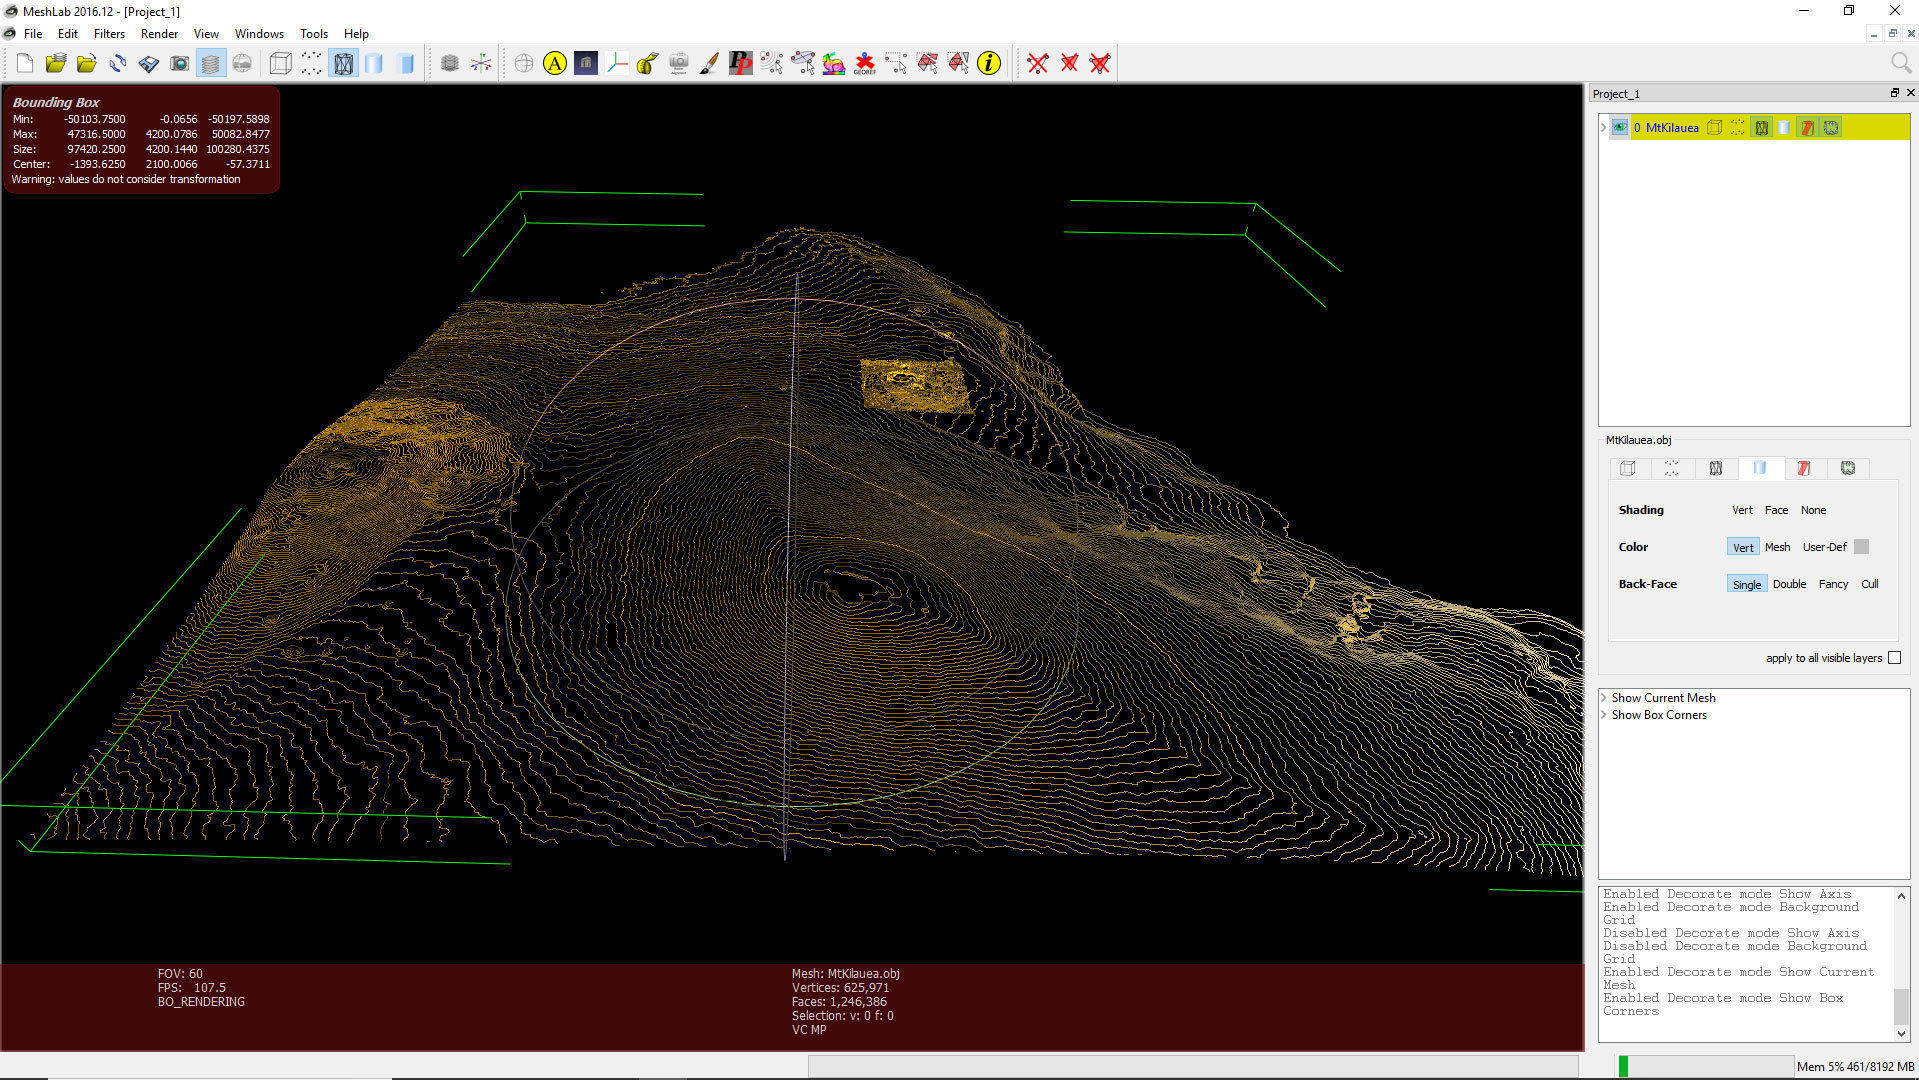Toggle wireframe icon in MtKilauea layer row
This screenshot has height=1080, width=1919.
pyautogui.click(x=1761, y=128)
